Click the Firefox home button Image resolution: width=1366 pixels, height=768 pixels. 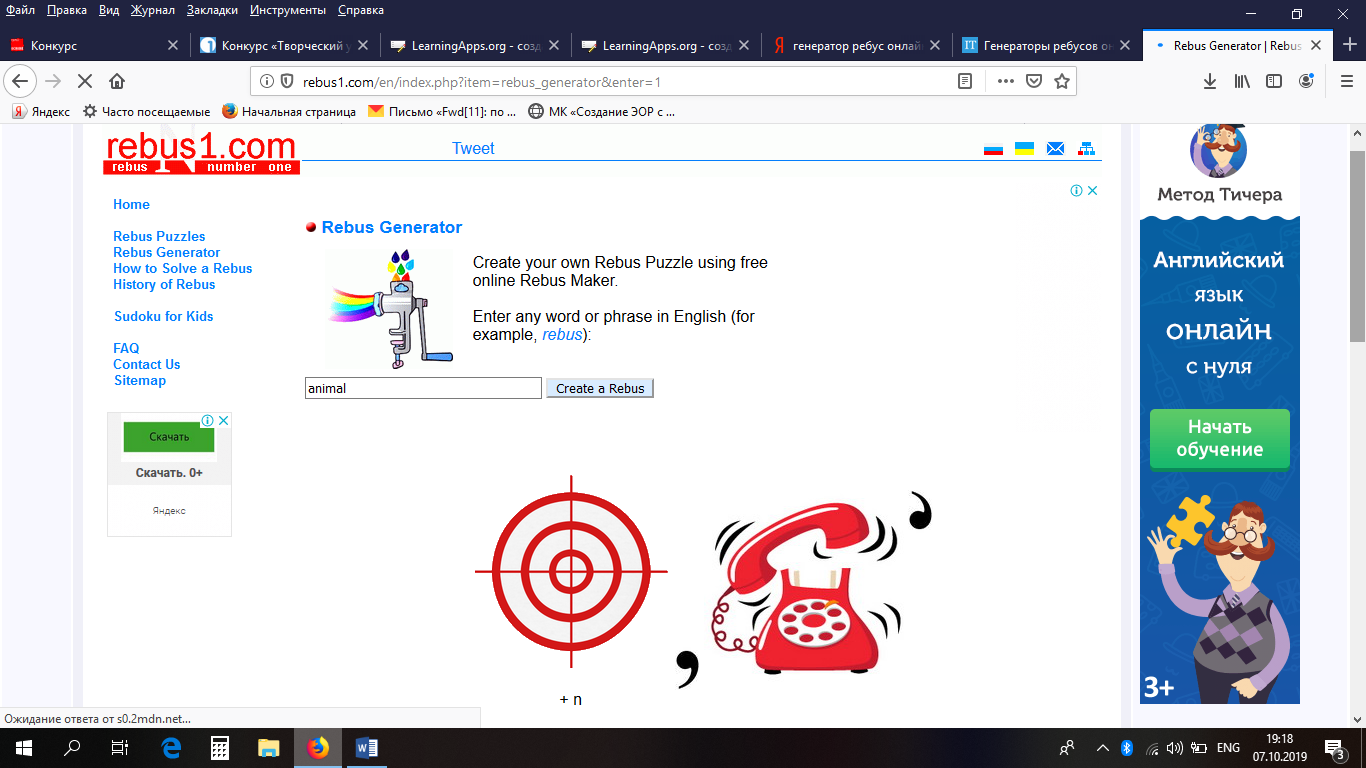(117, 81)
